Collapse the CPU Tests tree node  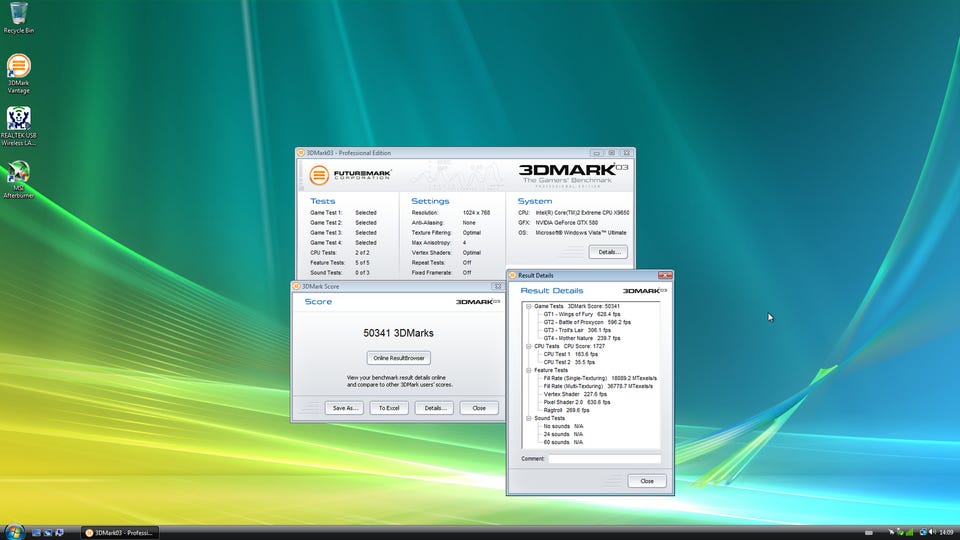pyautogui.click(x=528, y=346)
